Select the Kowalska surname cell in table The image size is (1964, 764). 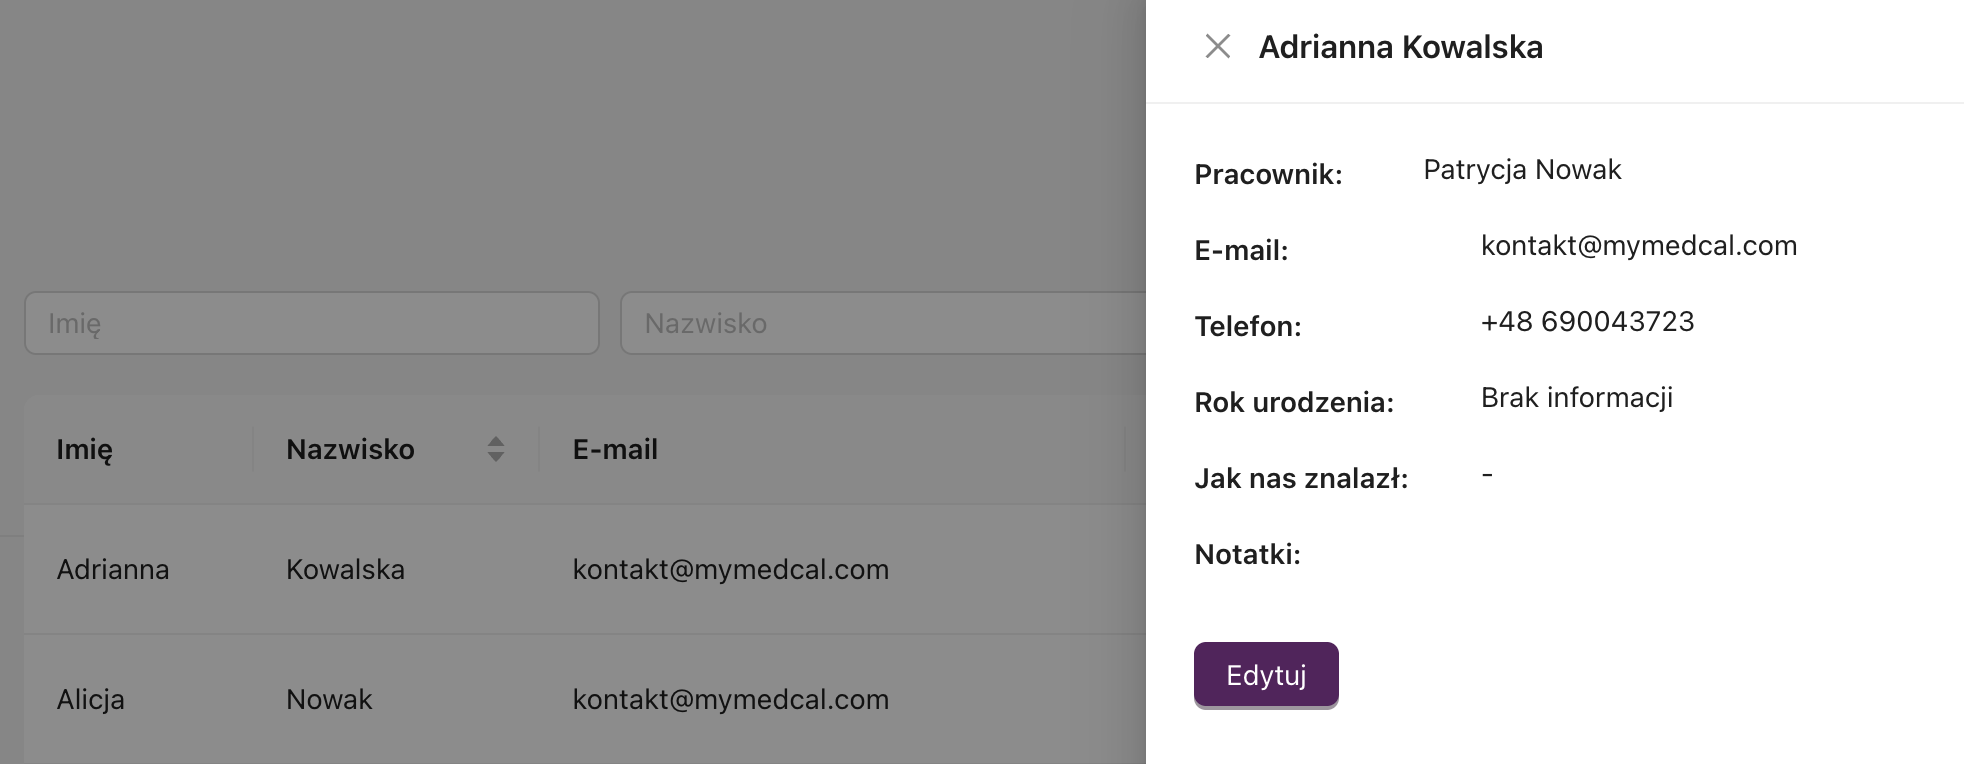point(345,570)
